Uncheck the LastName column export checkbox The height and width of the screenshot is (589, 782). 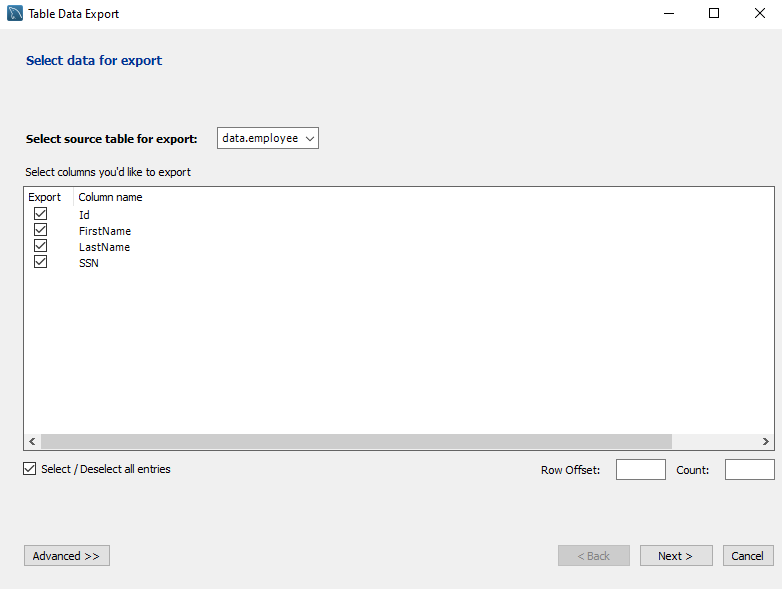point(40,246)
